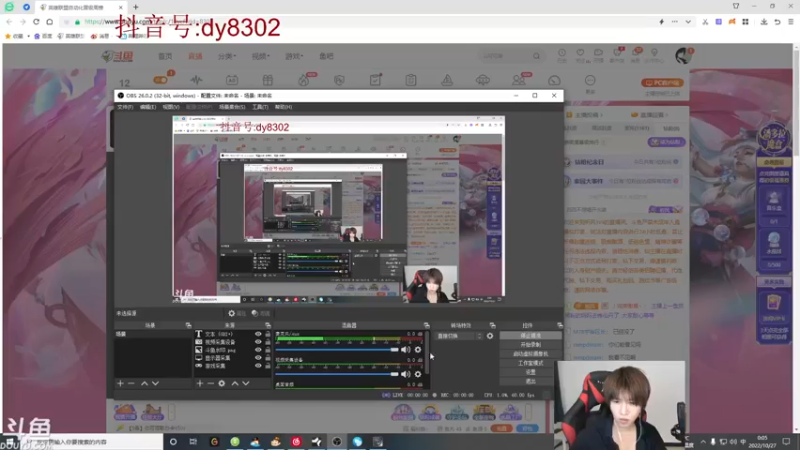Screen dimensions: 800x450
Task: Move the scene up in the list
Action: tap(144, 383)
